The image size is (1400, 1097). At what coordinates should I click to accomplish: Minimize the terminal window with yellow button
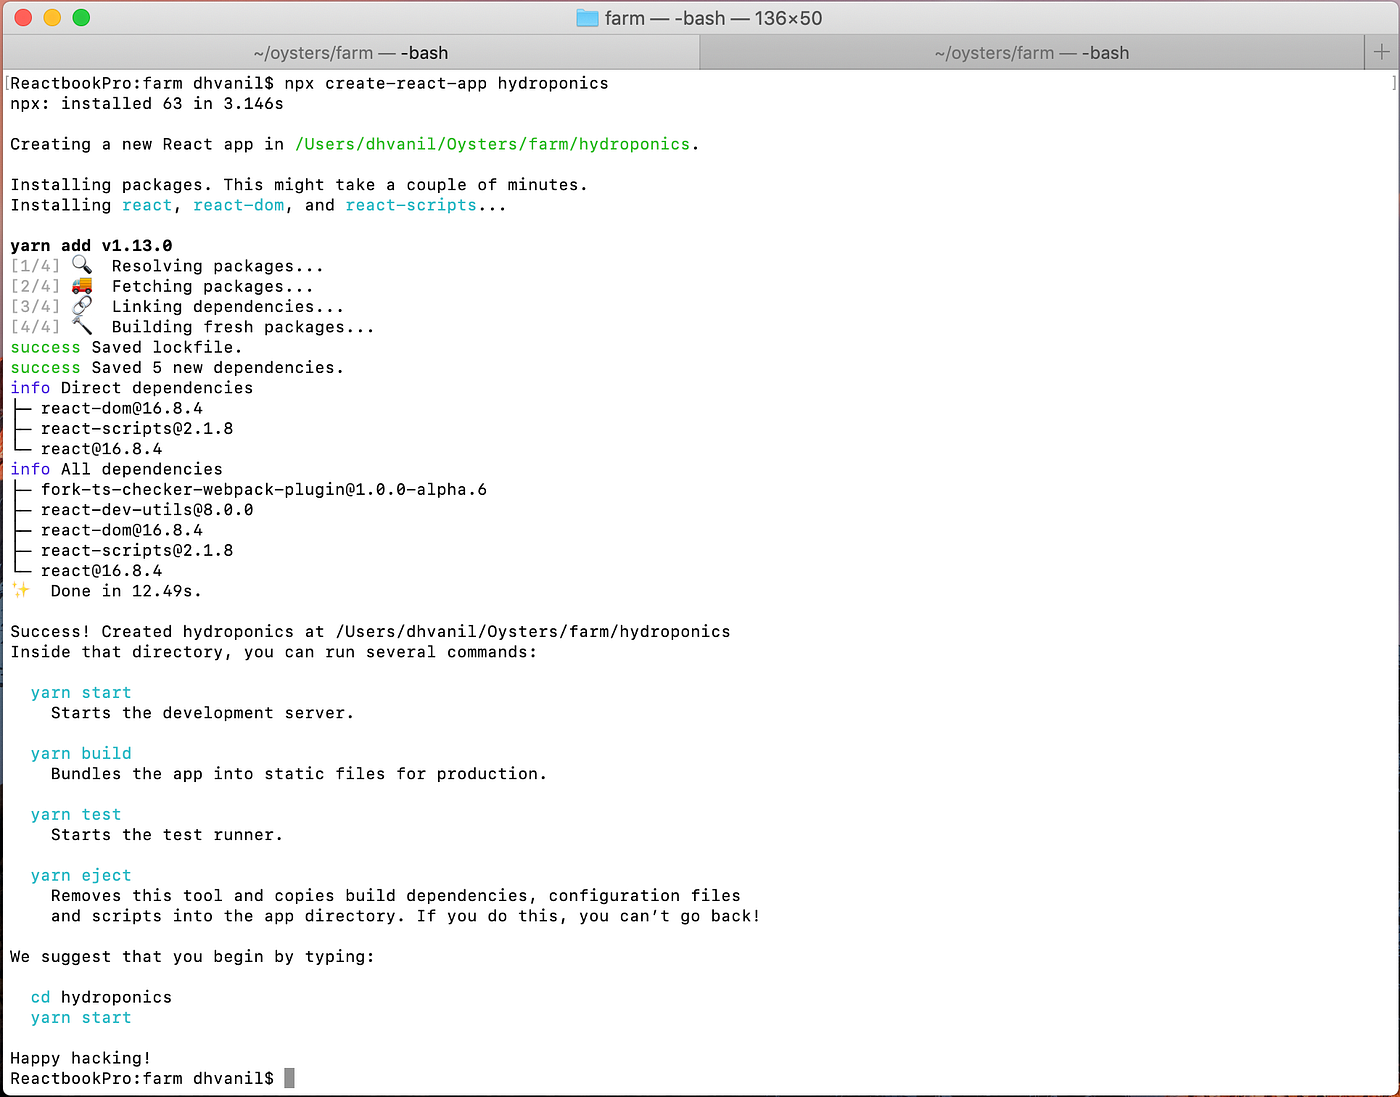(x=52, y=17)
